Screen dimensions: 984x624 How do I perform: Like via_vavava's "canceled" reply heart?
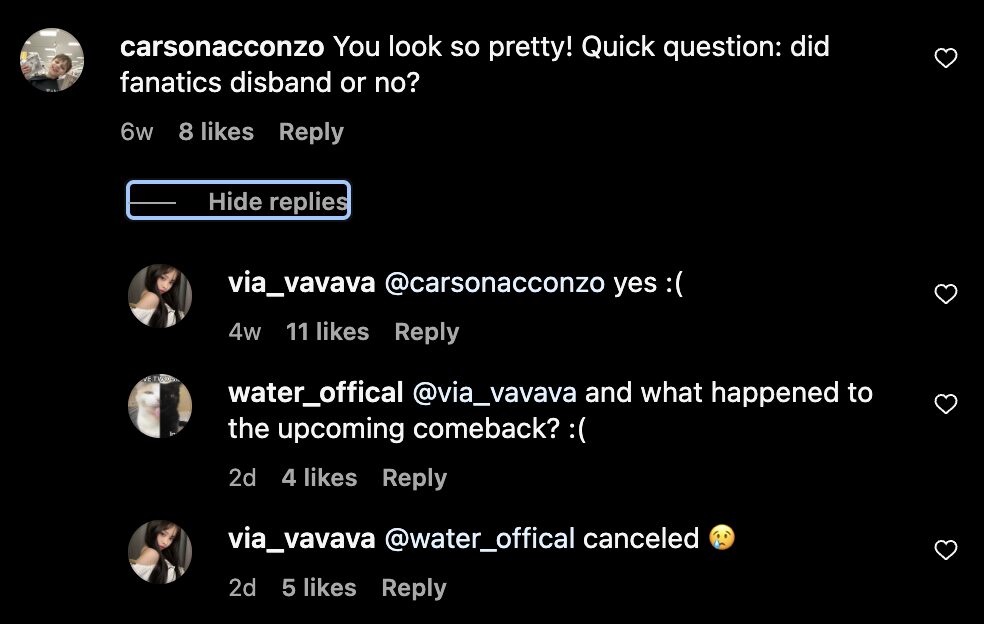click(945, 550)
